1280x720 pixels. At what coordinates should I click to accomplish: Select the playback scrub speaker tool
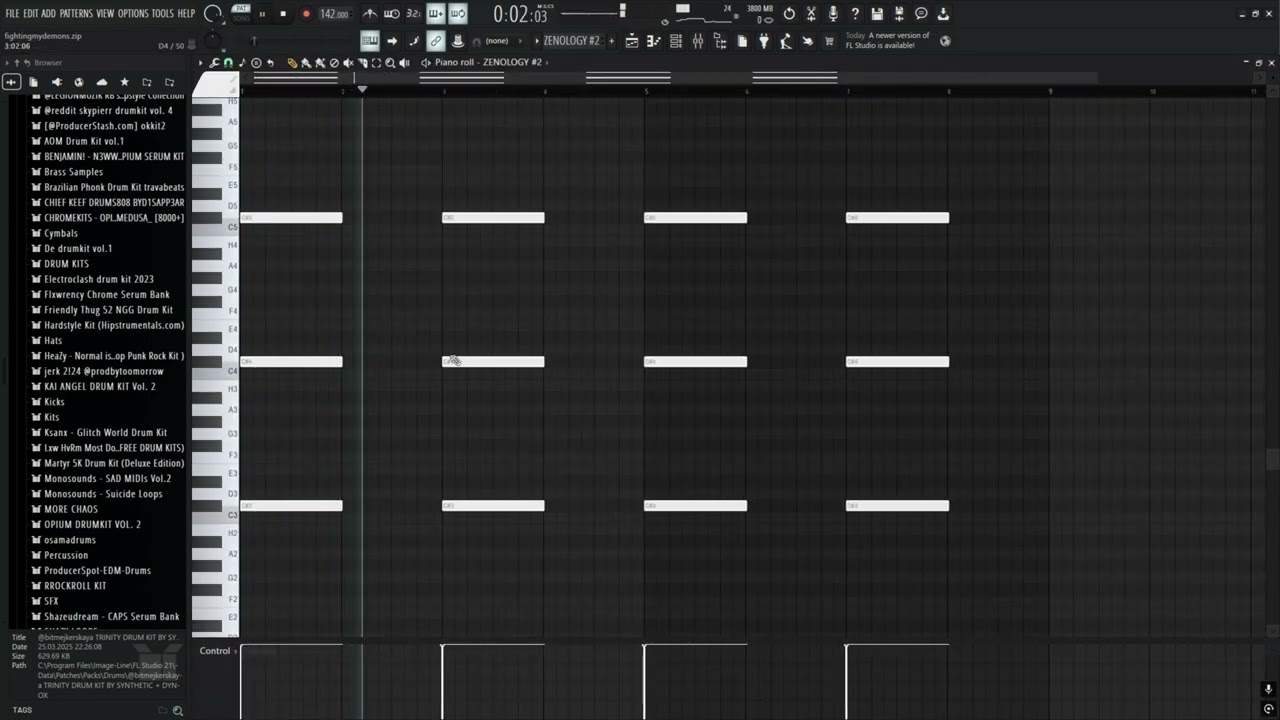404,63
